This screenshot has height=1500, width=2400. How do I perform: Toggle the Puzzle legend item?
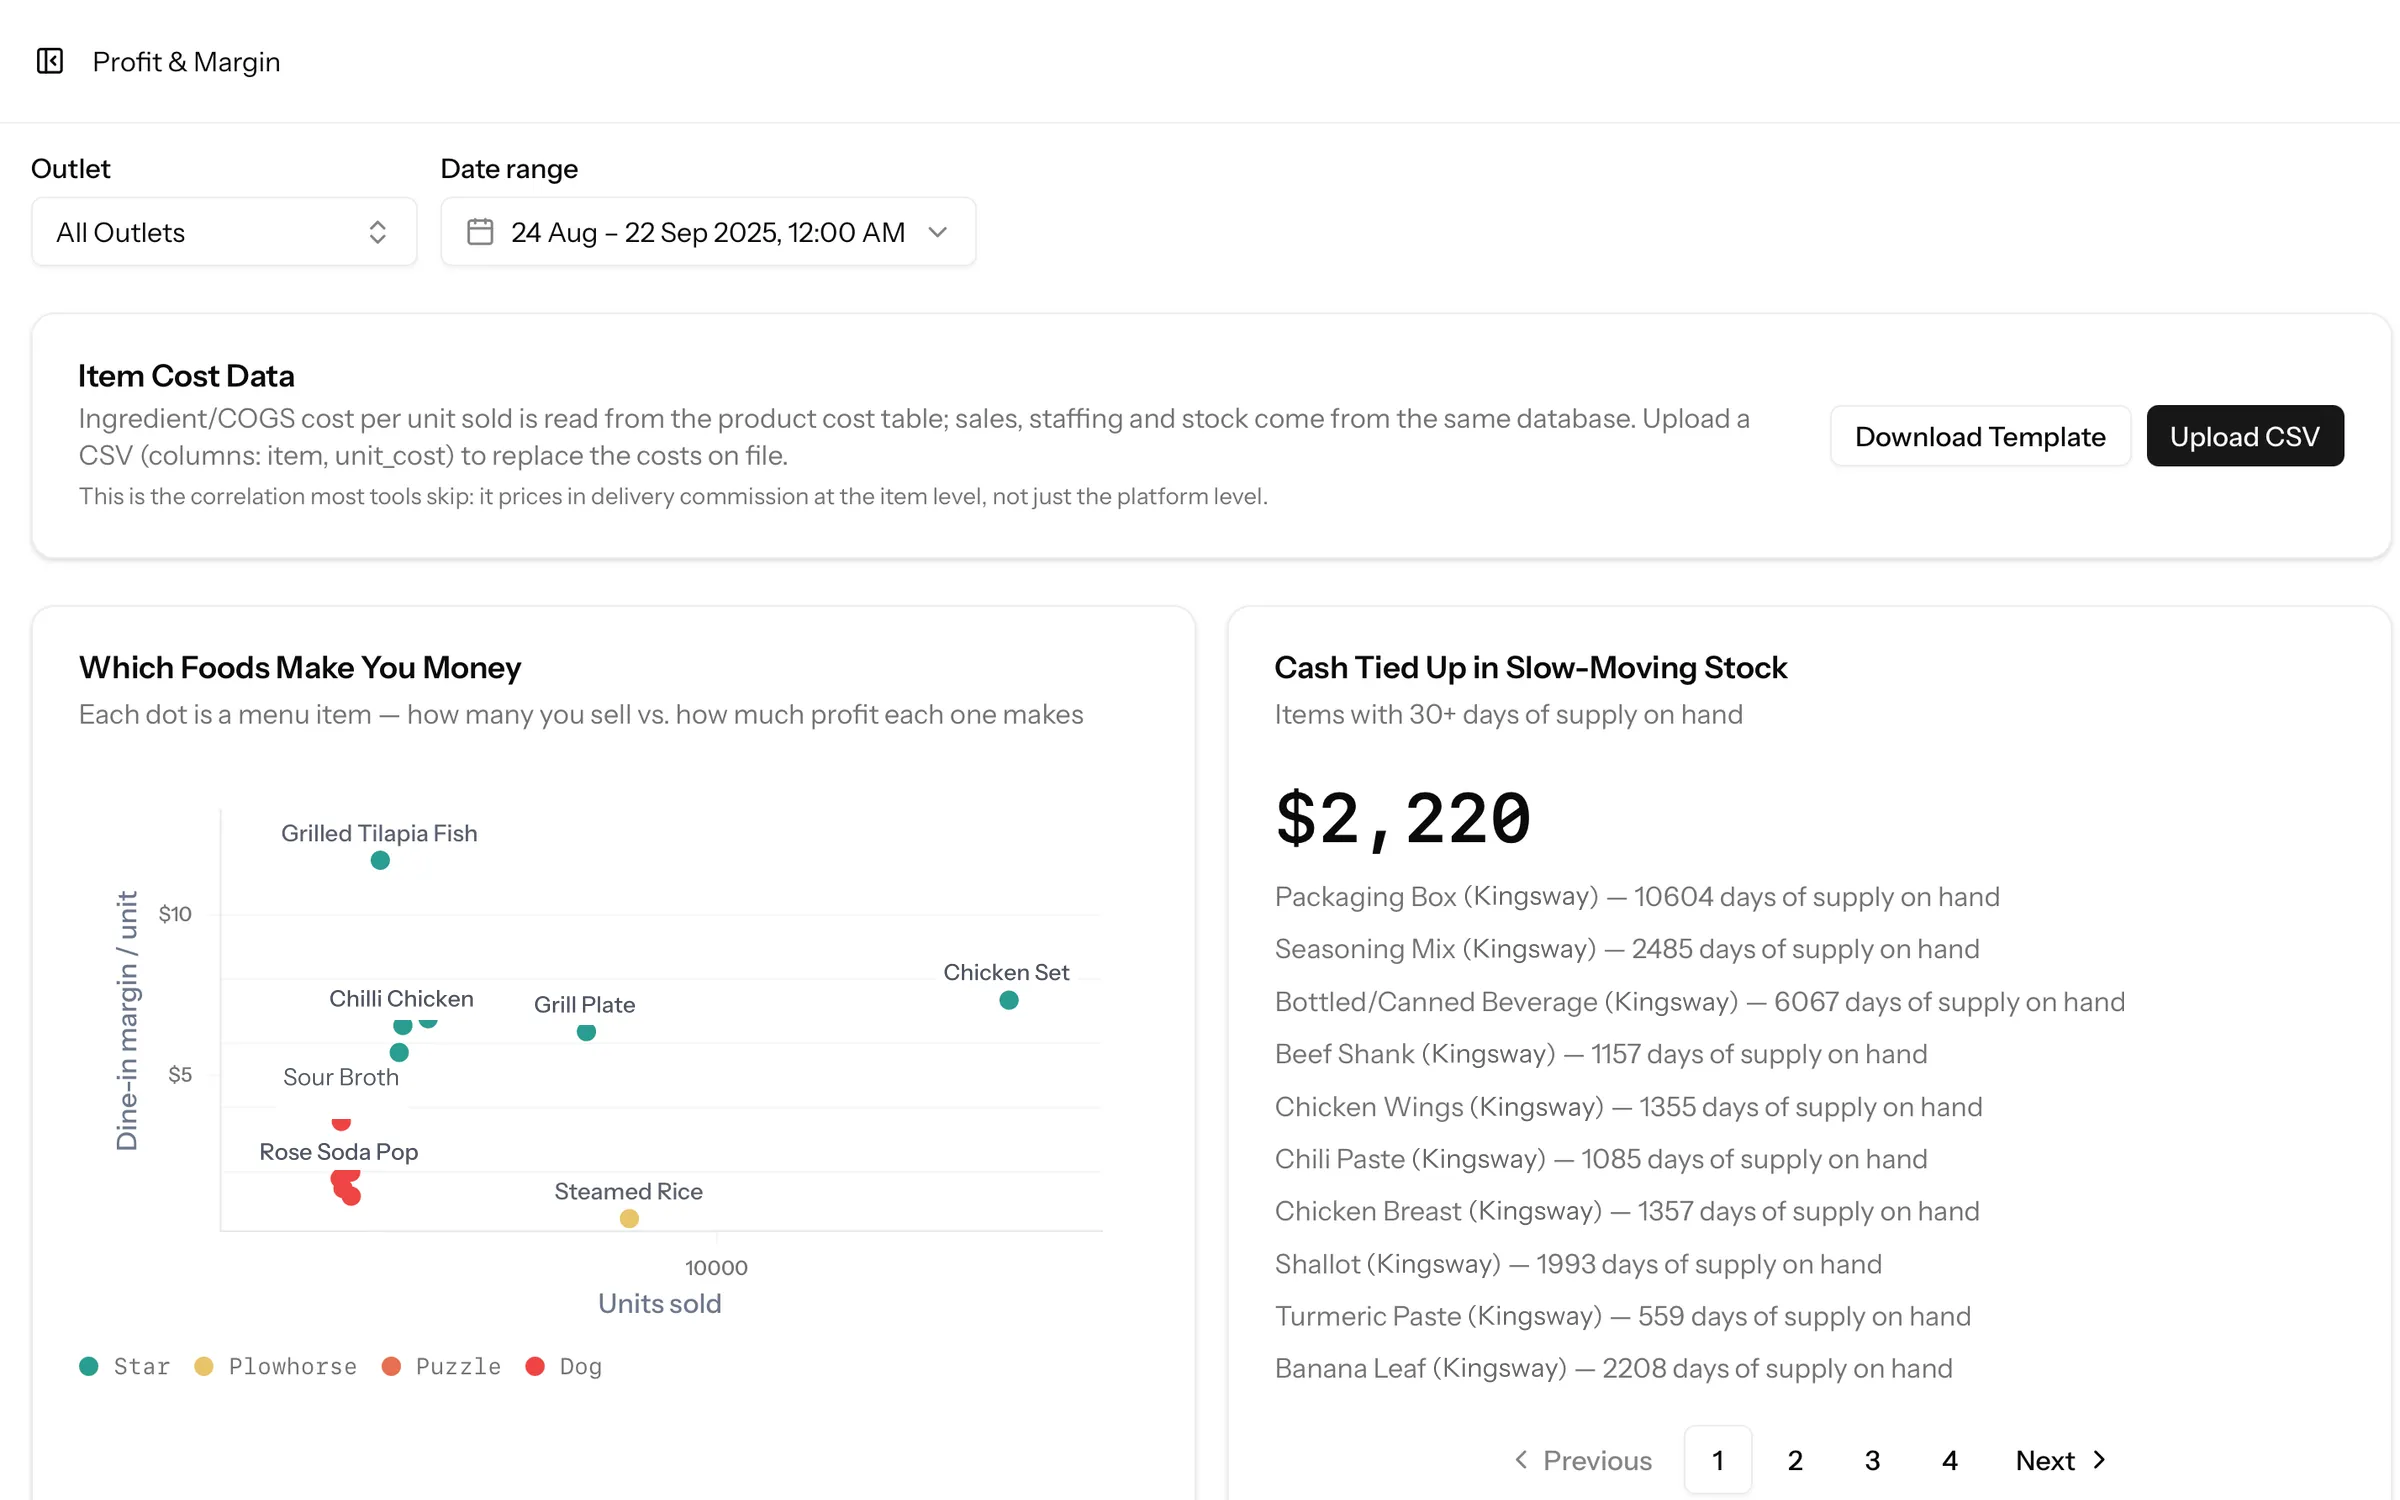[441, 1366]
